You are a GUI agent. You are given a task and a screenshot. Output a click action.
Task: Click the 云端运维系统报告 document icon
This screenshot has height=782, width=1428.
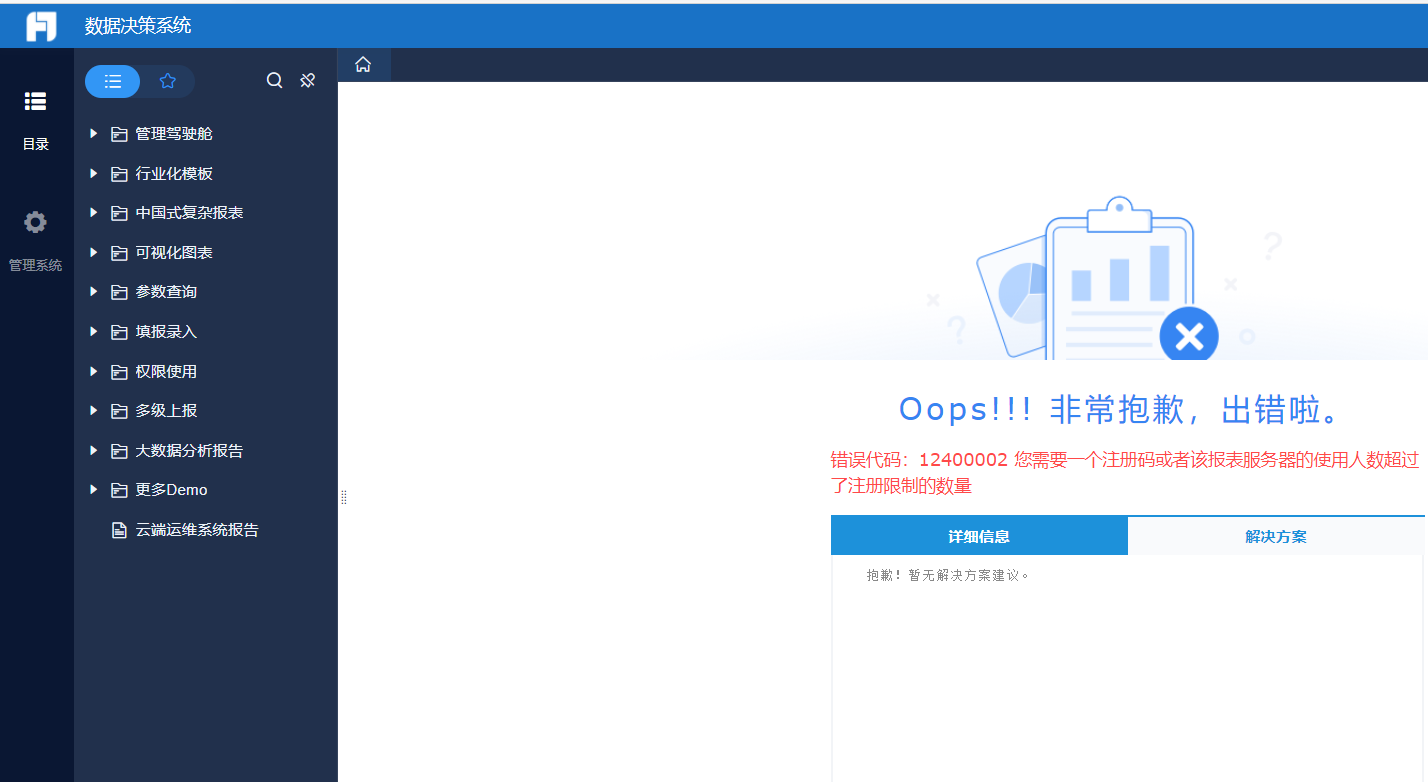pos(119,530)
